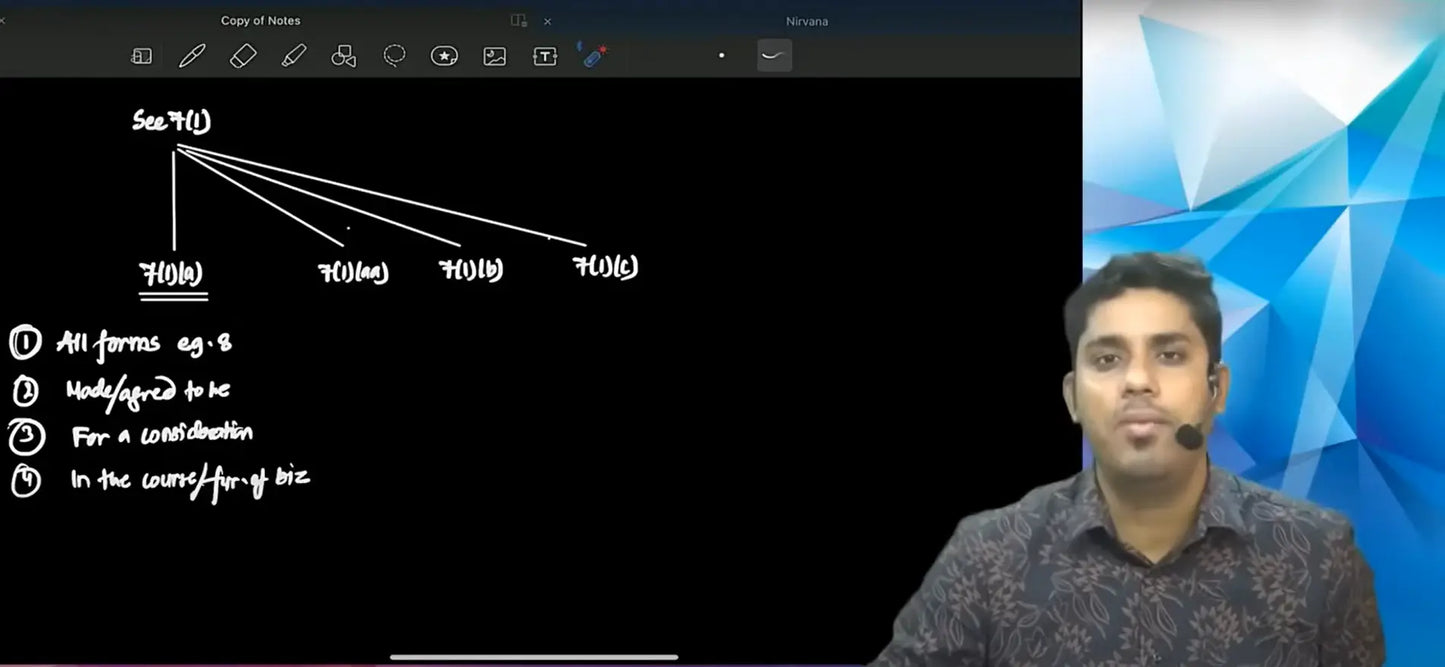The width and height of the screenshot is (1445, 667).
Task: Open split view icon beside Copy of Notes
Action: [x=518, y=21]
